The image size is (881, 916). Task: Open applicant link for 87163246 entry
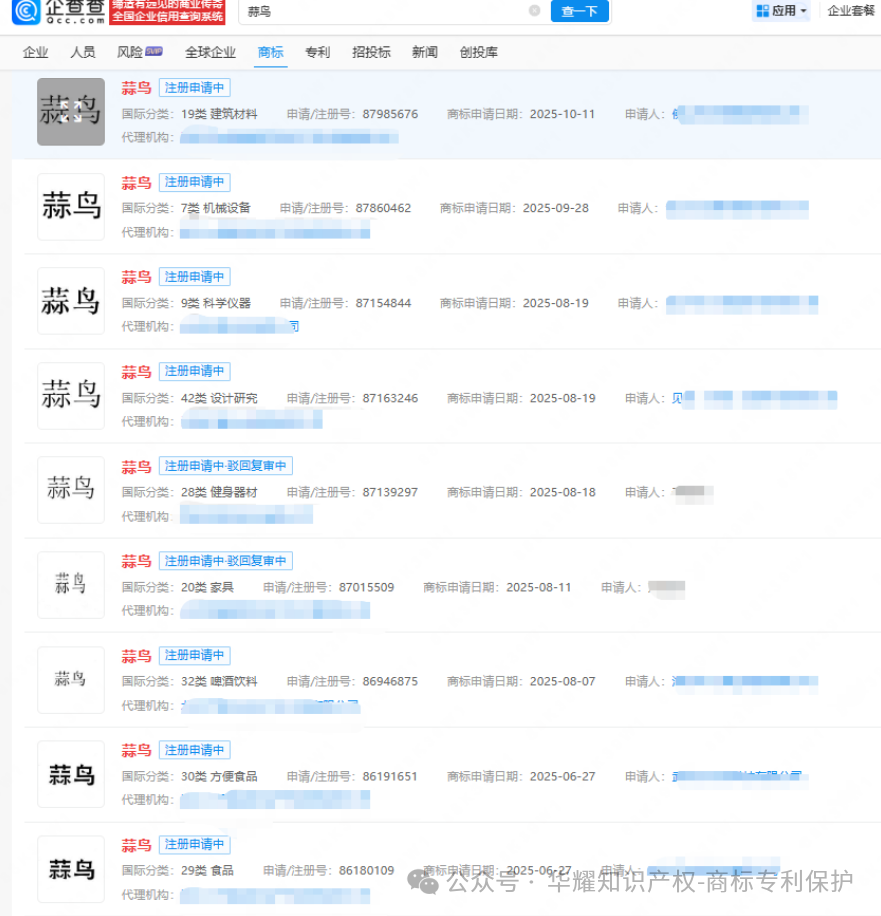tap(754, 398)
